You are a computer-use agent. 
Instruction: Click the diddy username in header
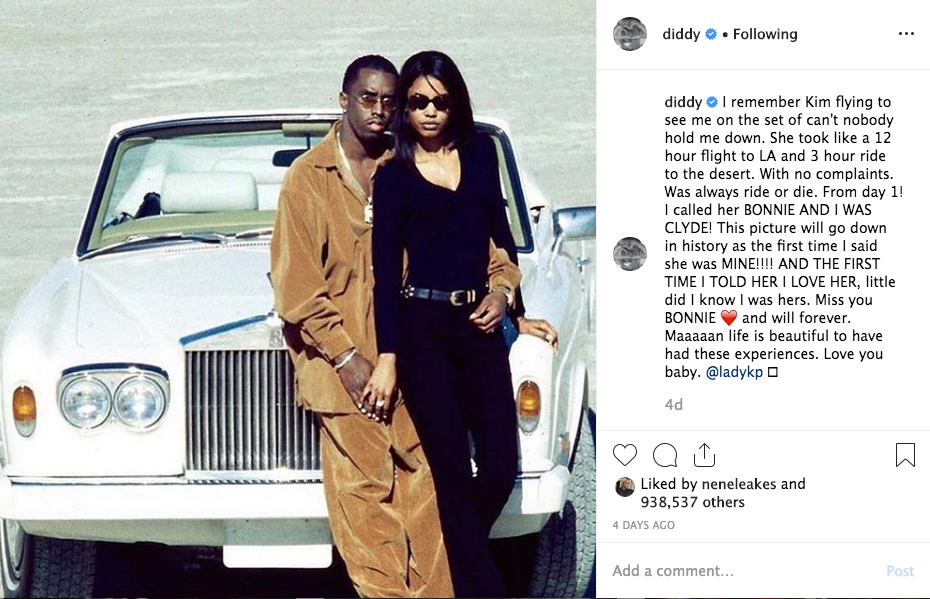coord(681,34)
